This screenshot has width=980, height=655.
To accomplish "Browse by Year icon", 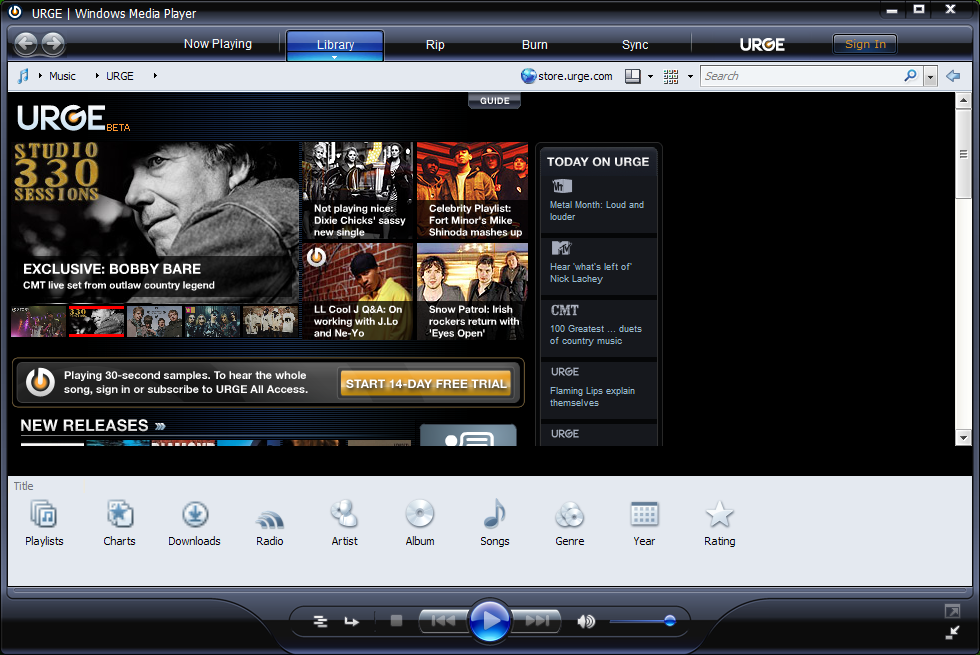I will 644,515.
